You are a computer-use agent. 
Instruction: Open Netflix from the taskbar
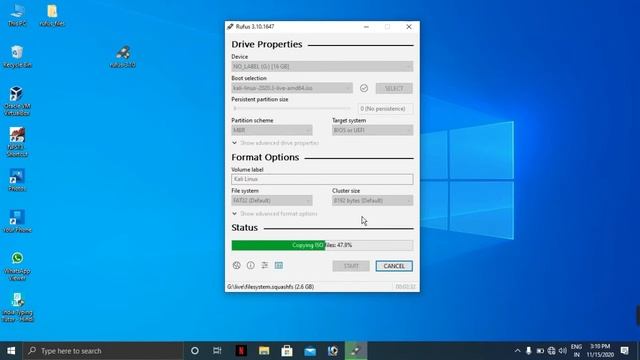coord(241,351)
